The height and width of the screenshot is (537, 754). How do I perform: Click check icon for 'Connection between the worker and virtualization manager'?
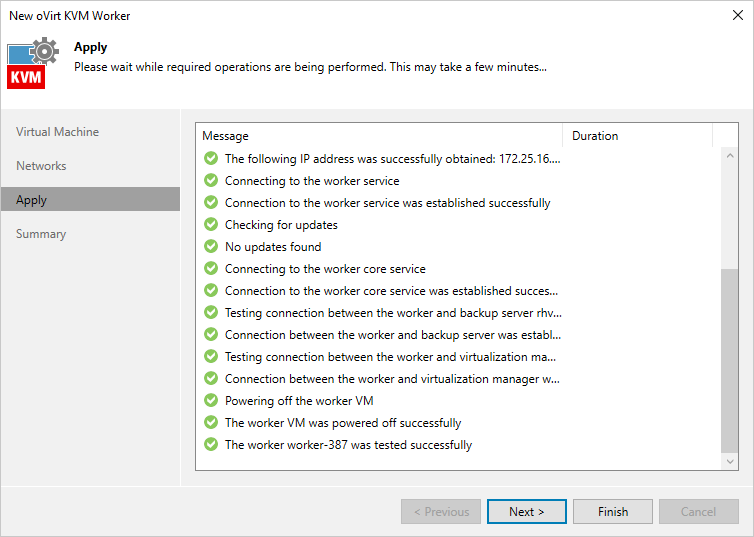tap(211, 378)
